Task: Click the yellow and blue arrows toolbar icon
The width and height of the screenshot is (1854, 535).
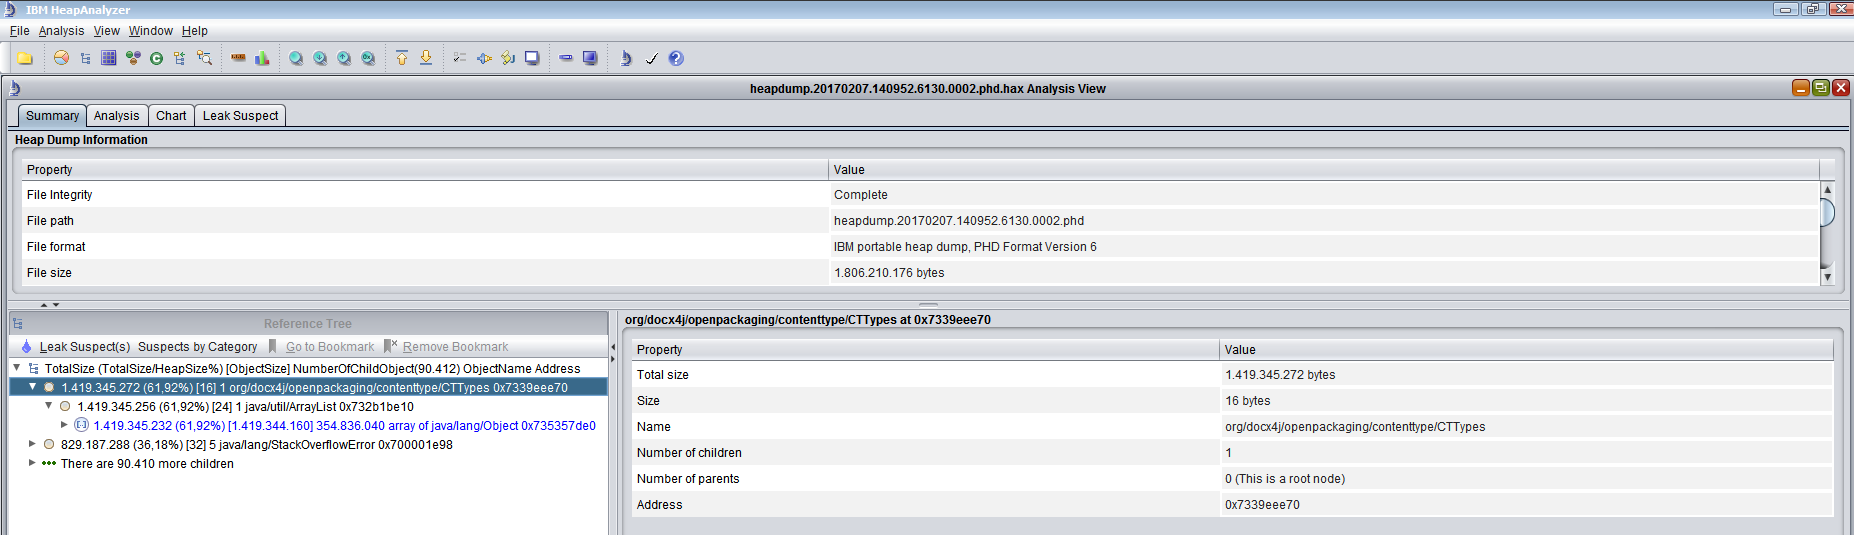Action: (x=508, y=58)
